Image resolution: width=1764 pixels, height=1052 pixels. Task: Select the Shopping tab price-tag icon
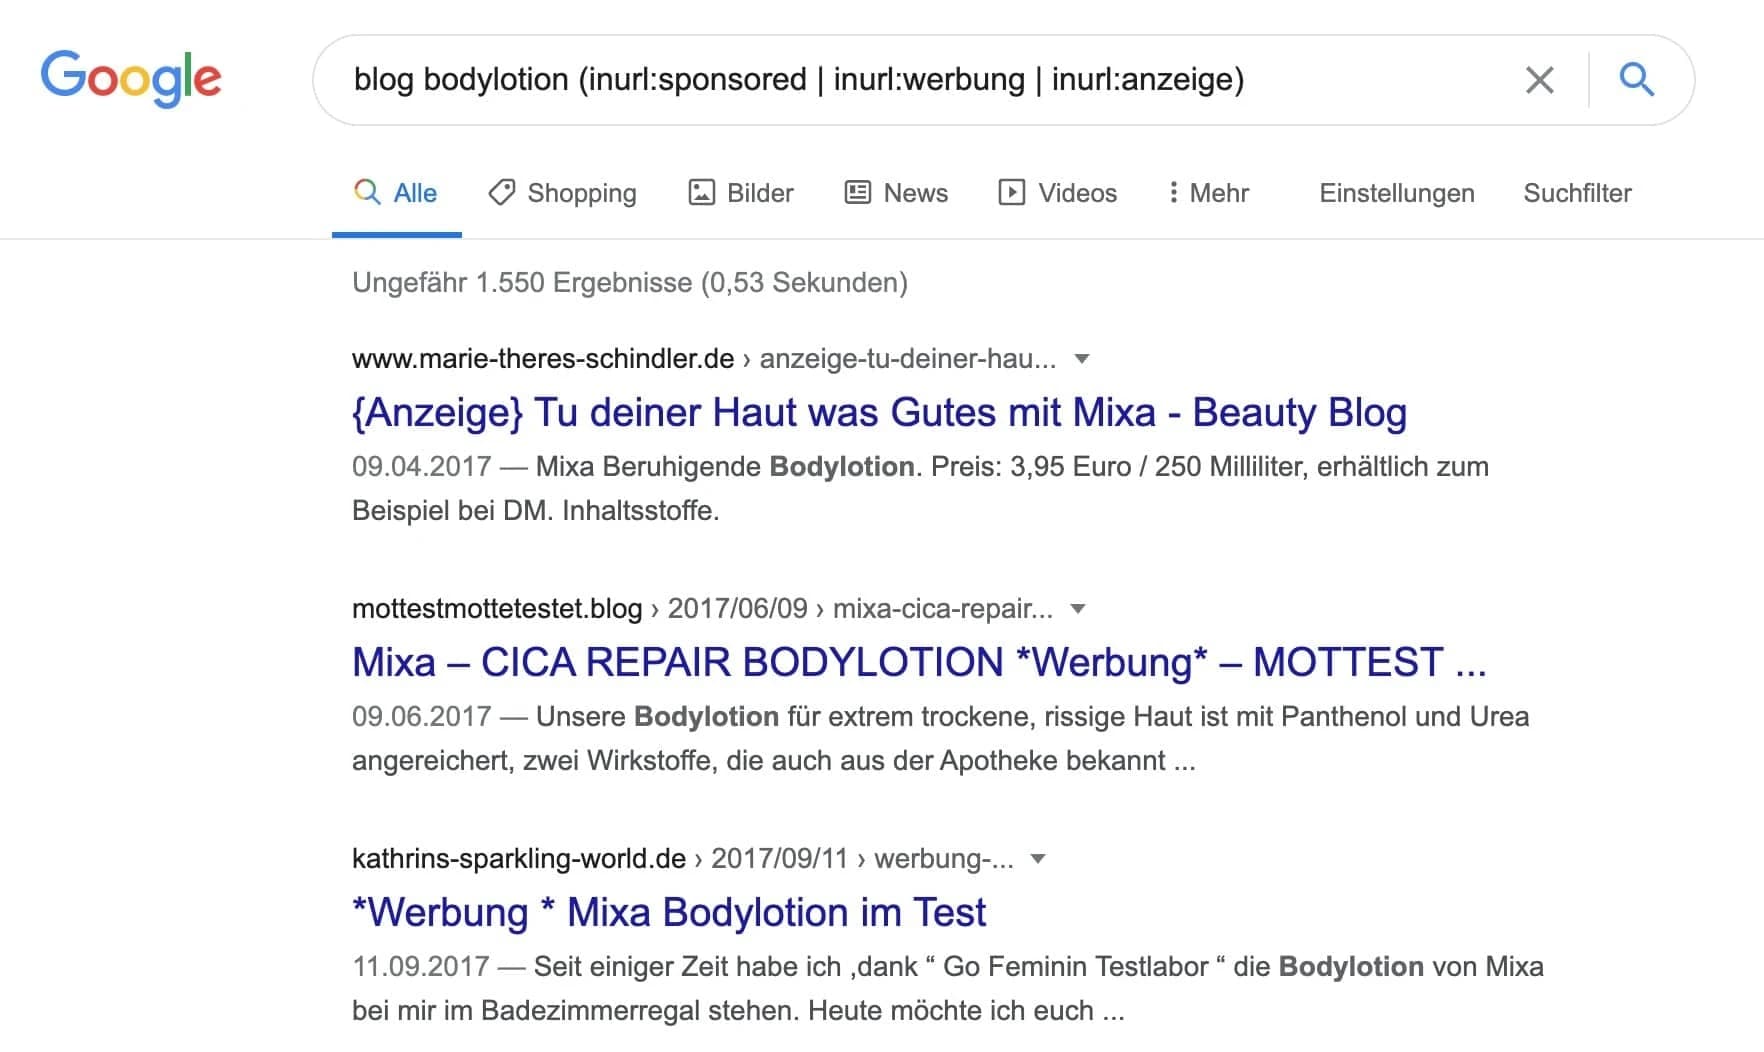(x=502, y=192)
